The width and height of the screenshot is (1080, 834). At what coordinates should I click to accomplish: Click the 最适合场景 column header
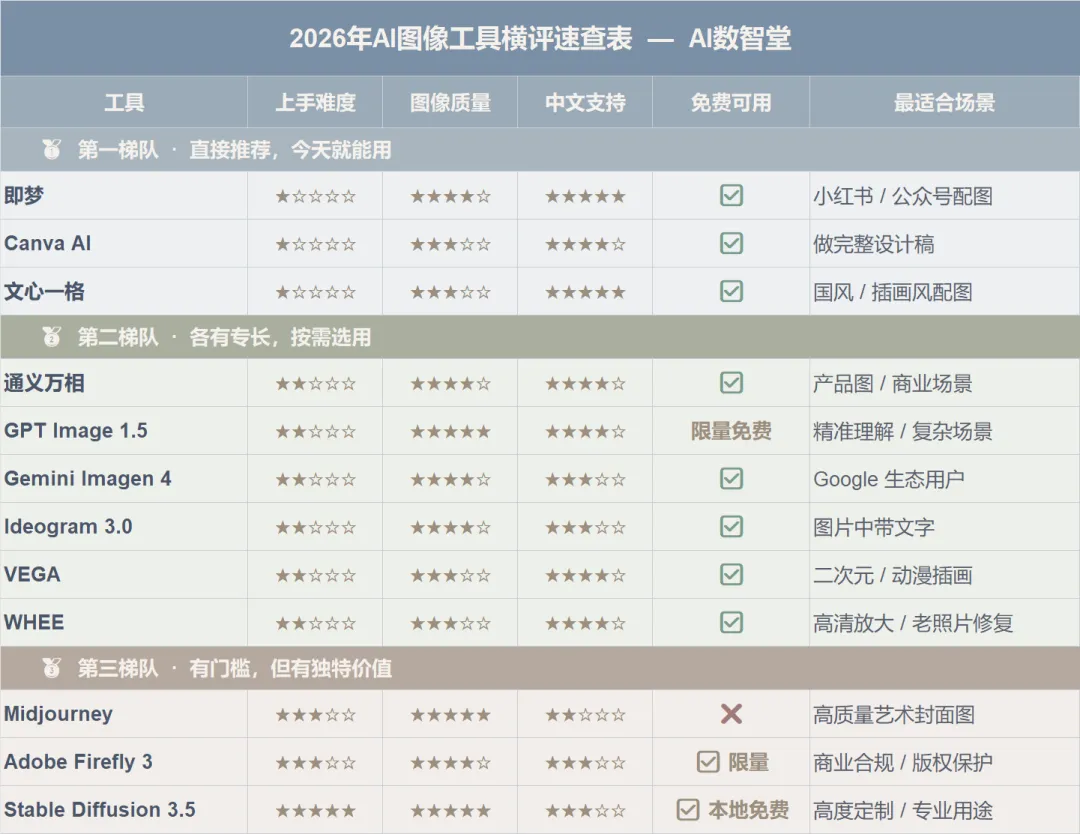coord(944,103)
